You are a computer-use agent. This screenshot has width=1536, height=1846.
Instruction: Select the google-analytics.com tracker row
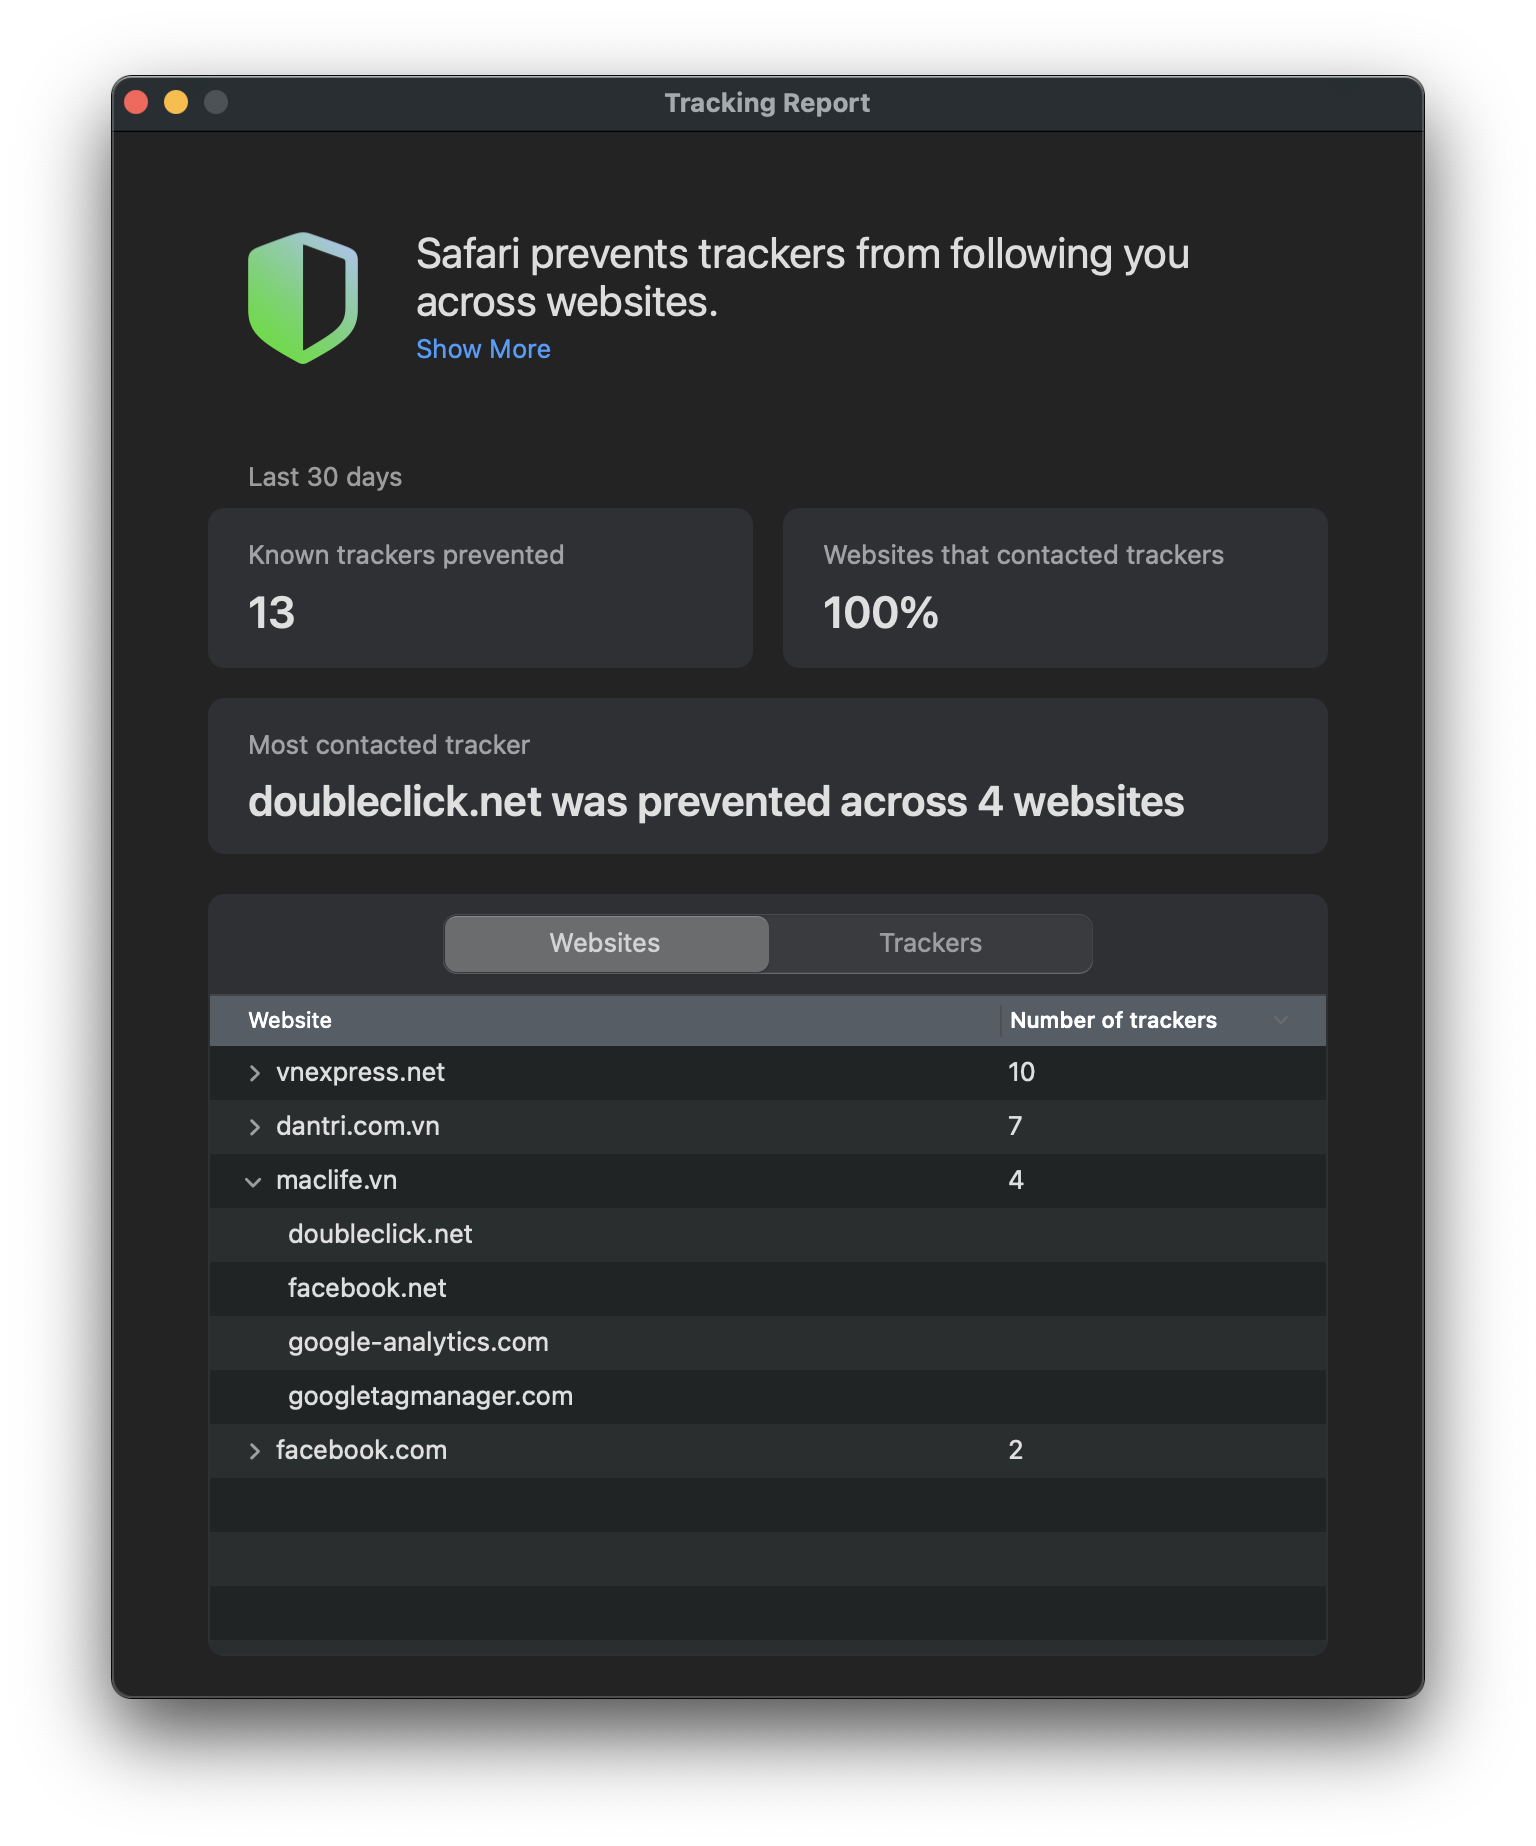tap(418, 1342)
